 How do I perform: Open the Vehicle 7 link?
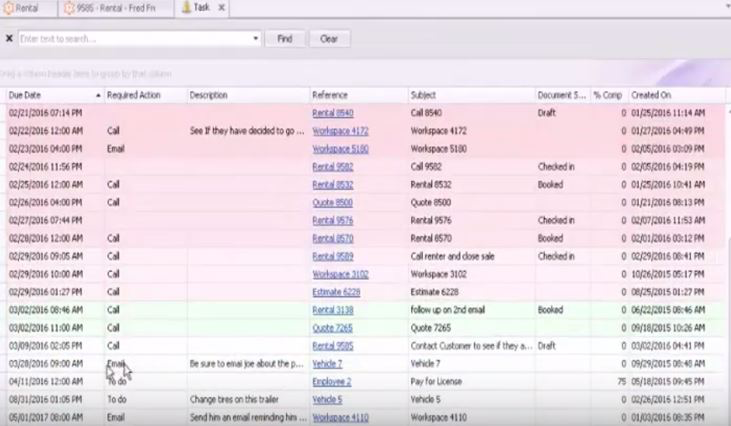click(327, 364)
